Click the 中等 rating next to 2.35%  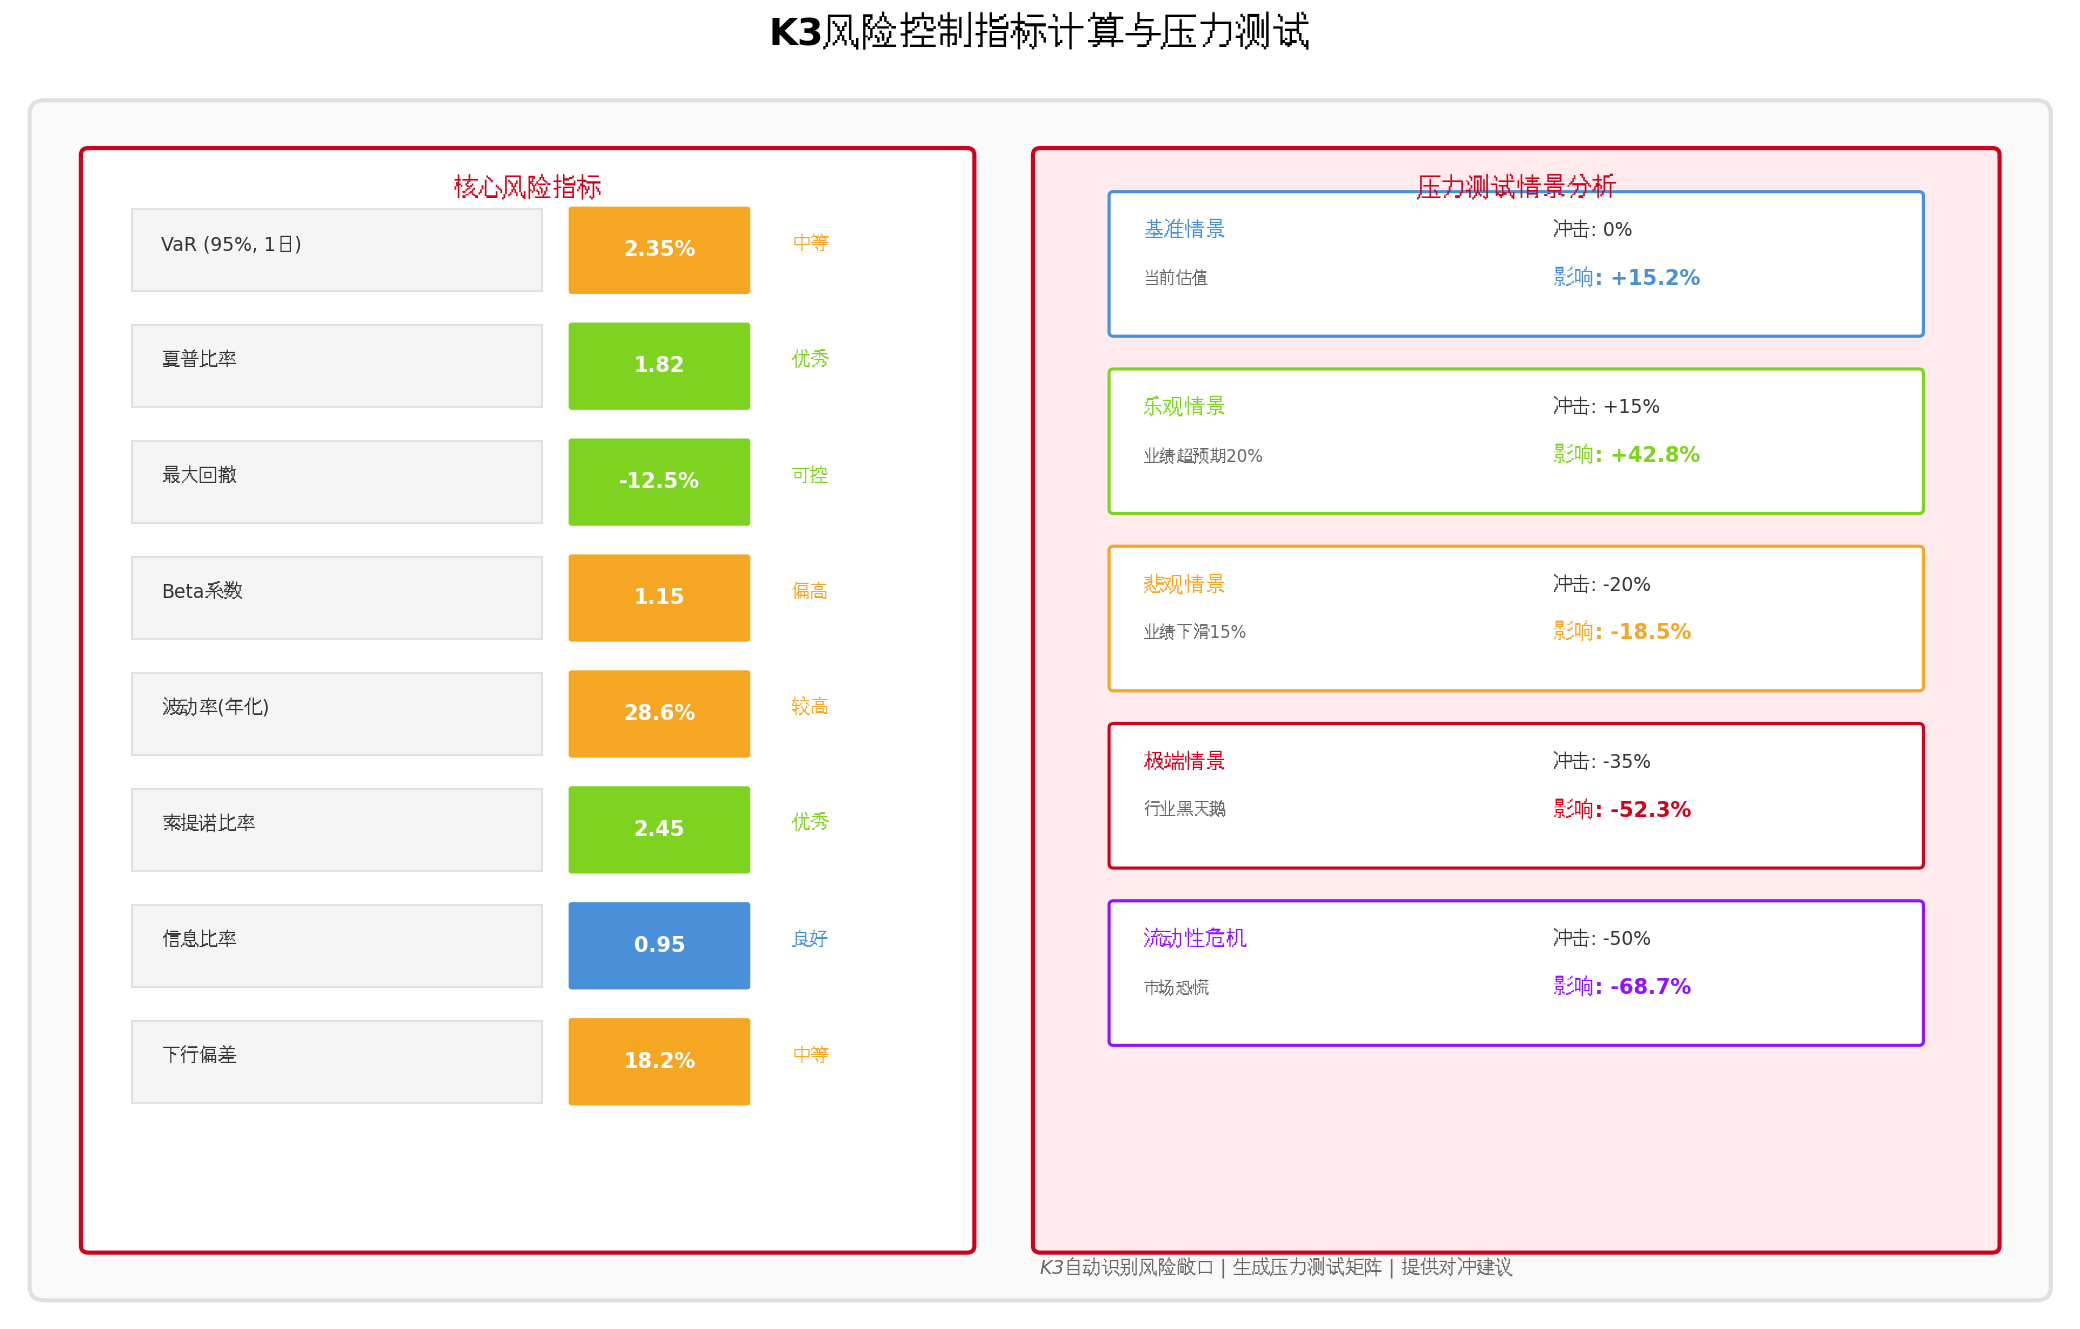pos(810,243)
